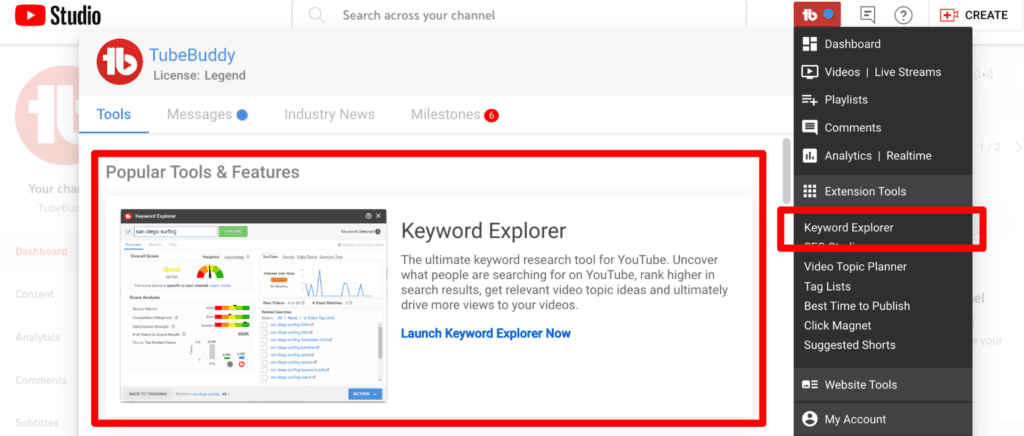
Task: Click the Playlists icon in TubeBuddy menu
Action: pos(810,100)
